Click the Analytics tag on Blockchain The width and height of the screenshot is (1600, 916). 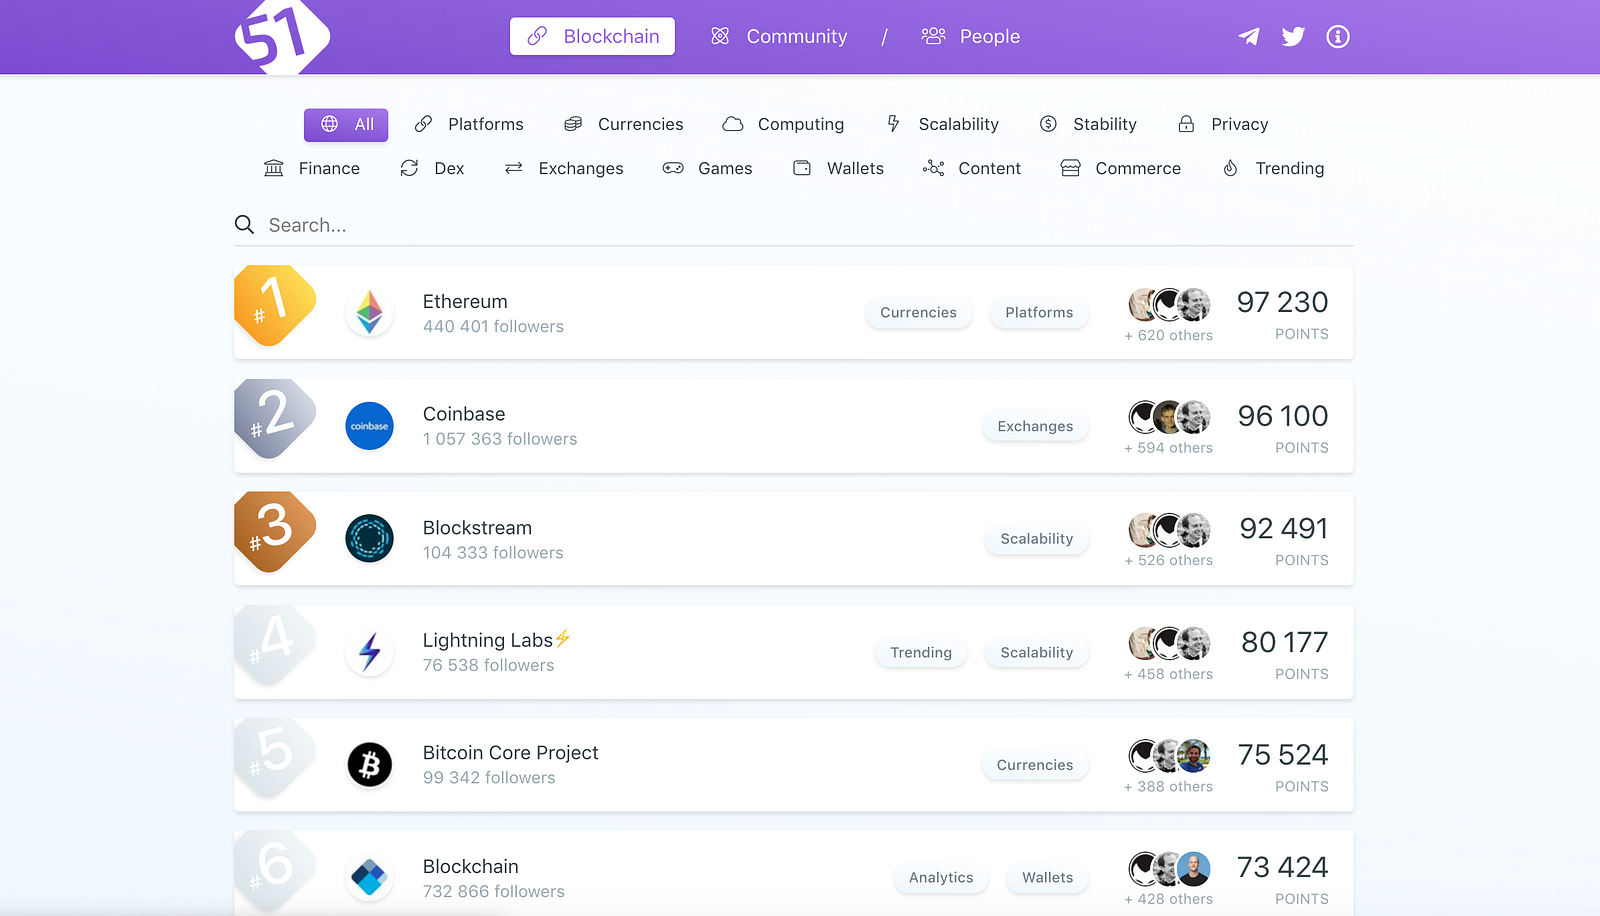point(941,878)
